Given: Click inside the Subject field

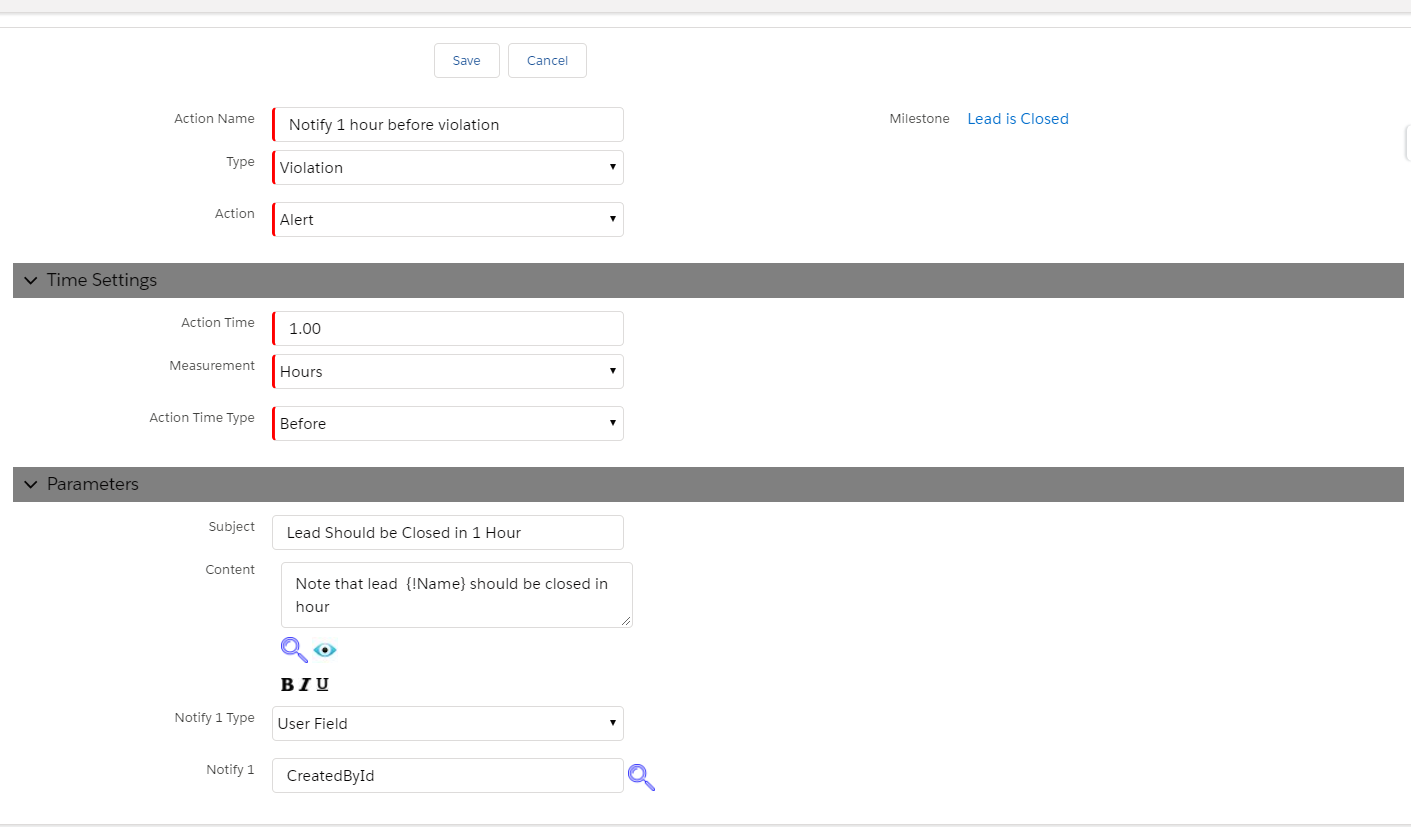Looking at the screenshot, I should click(447, 532).
